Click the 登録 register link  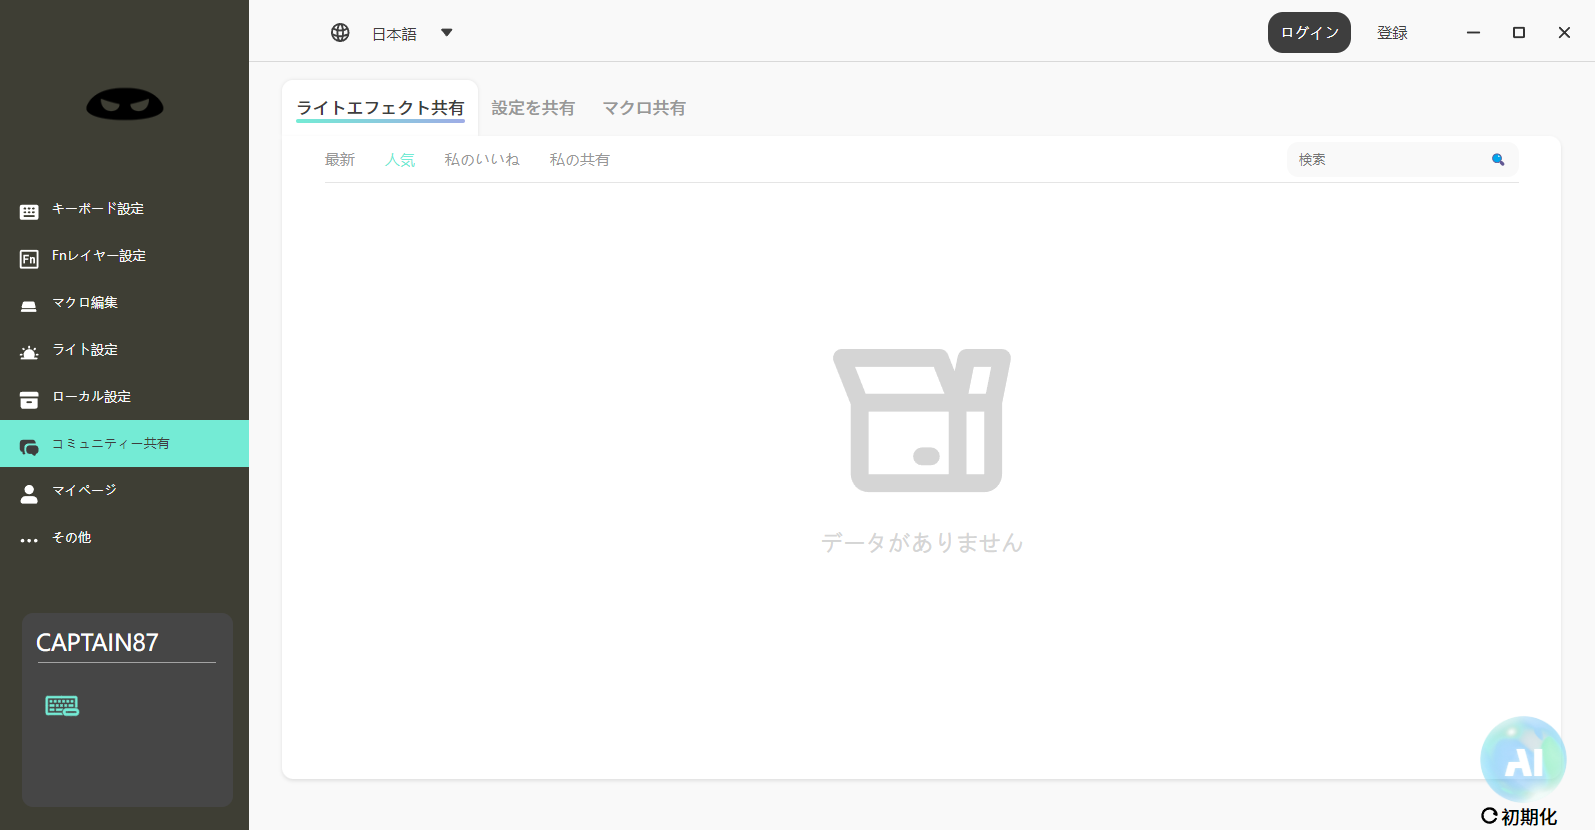click(1392, 33)
